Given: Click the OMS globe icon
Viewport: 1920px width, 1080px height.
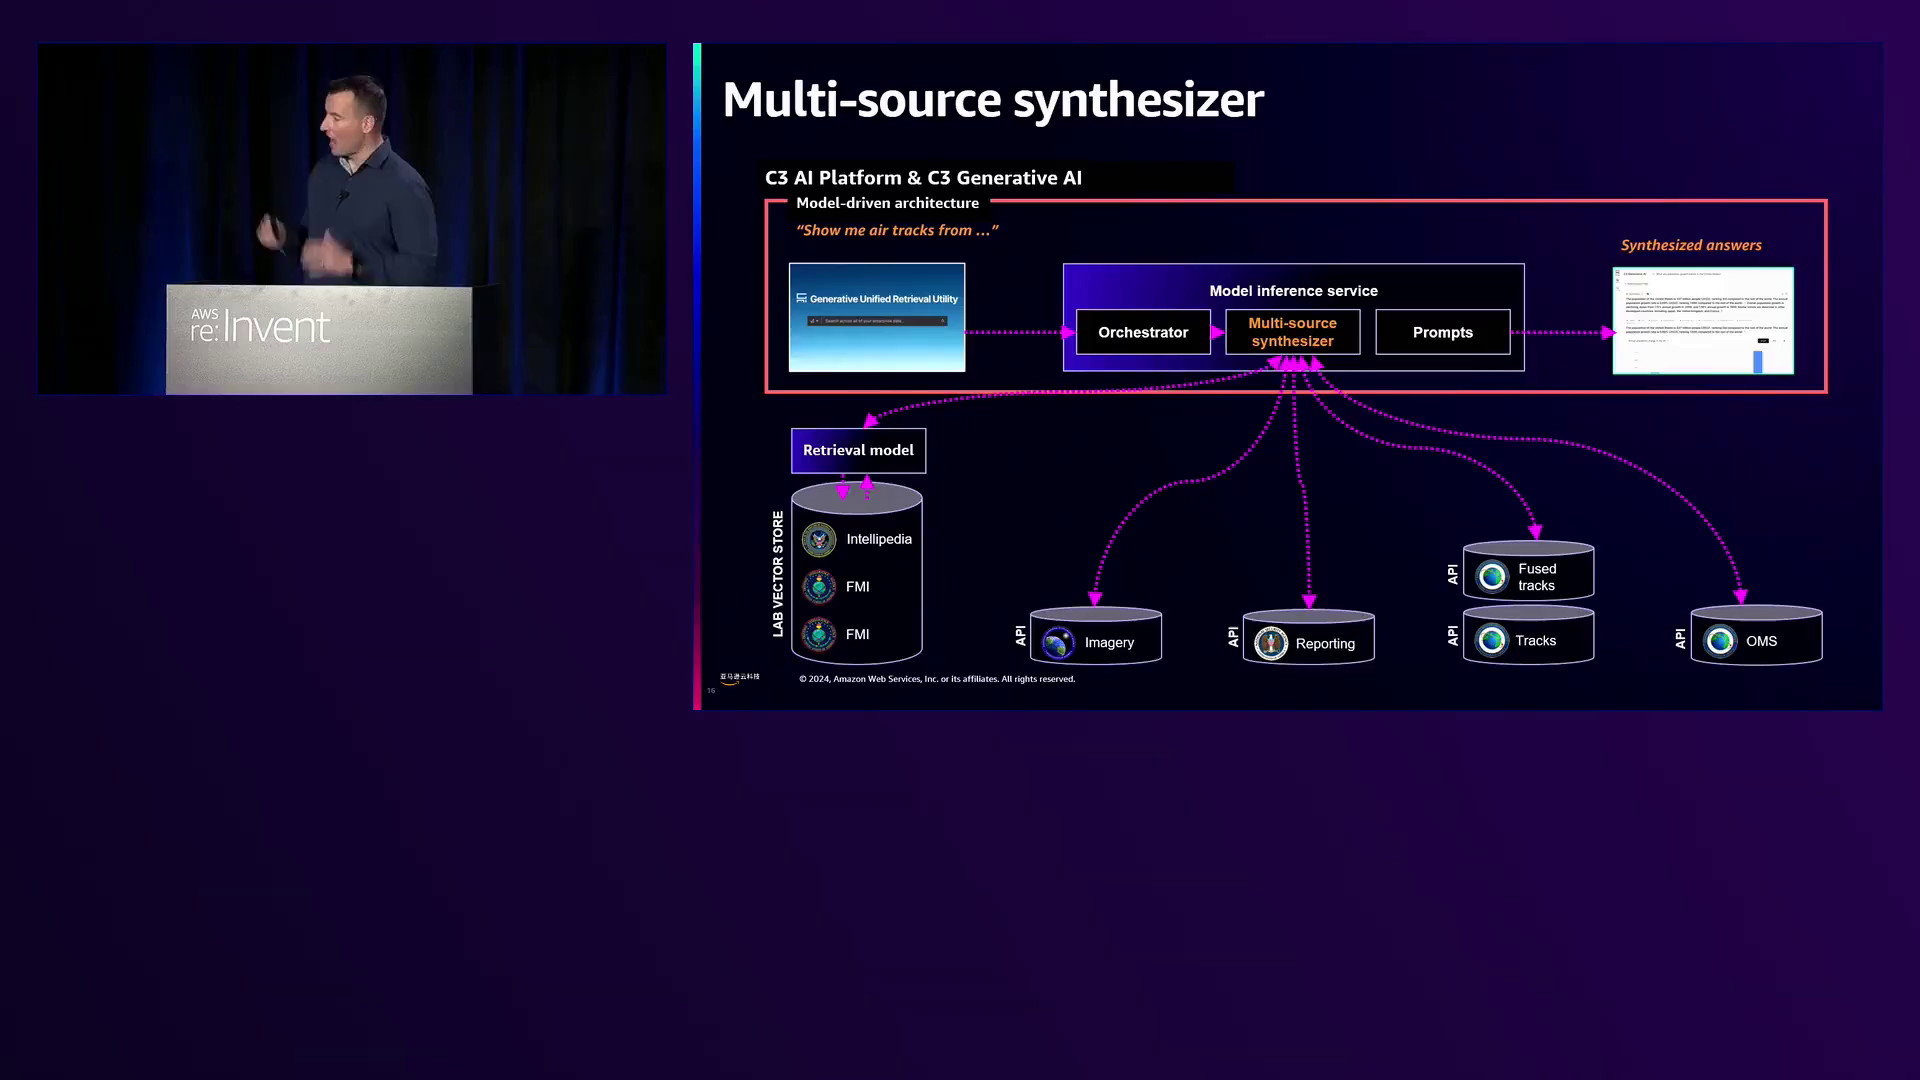Looking at the screenshot, I should pyautogui.click(x=1720, y=641).
